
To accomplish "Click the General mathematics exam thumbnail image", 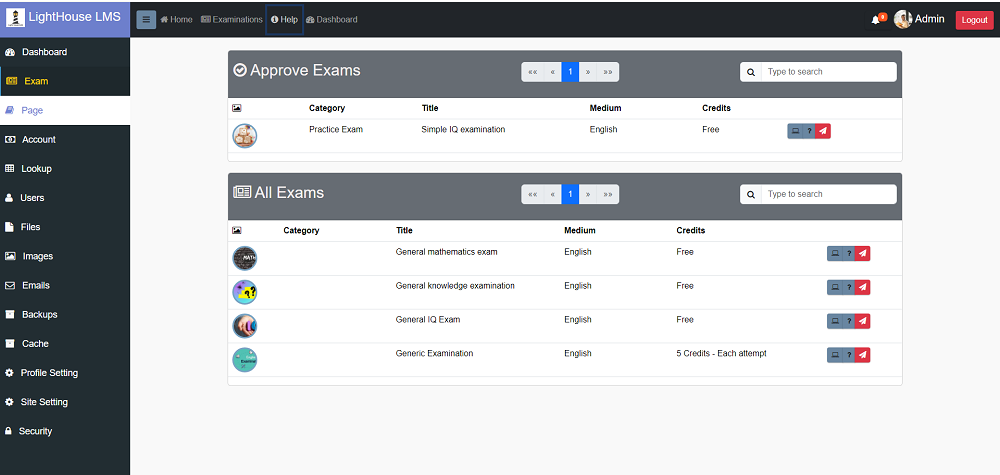I will point(245,258).
